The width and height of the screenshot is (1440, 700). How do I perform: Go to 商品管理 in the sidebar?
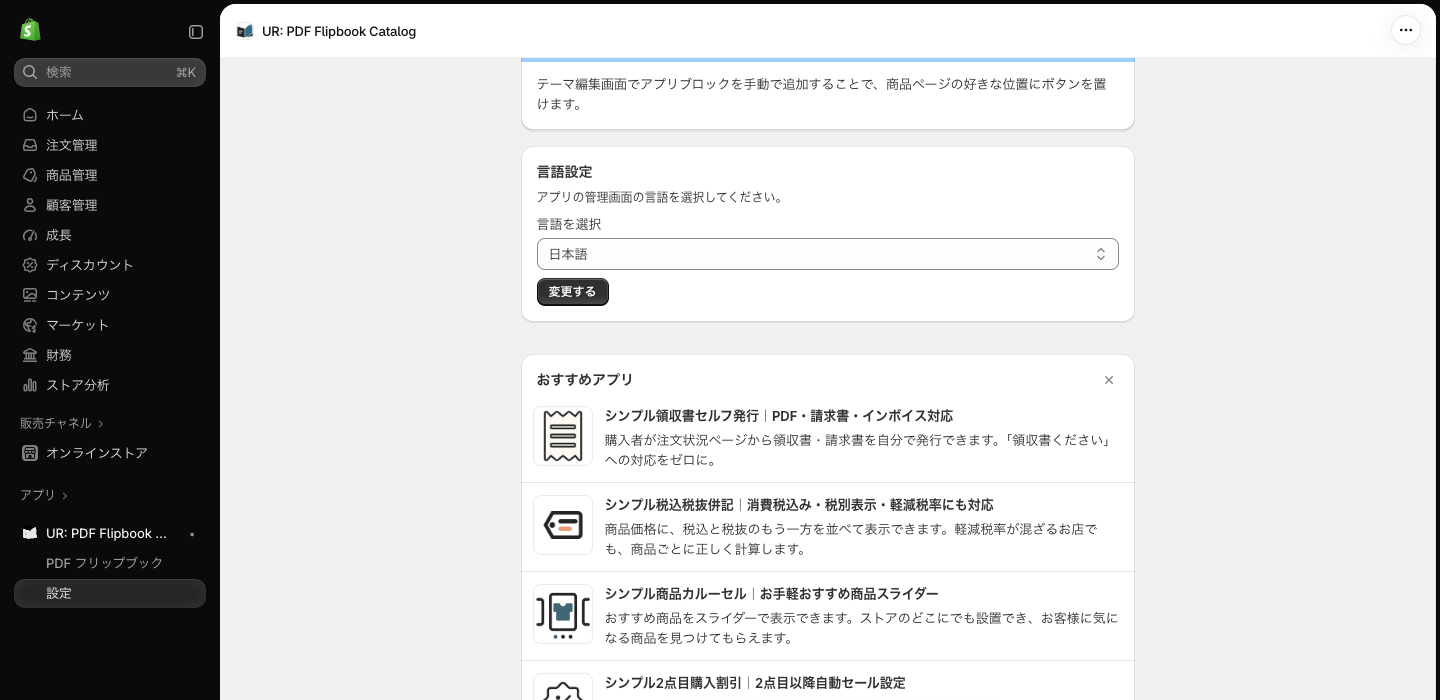110,175
